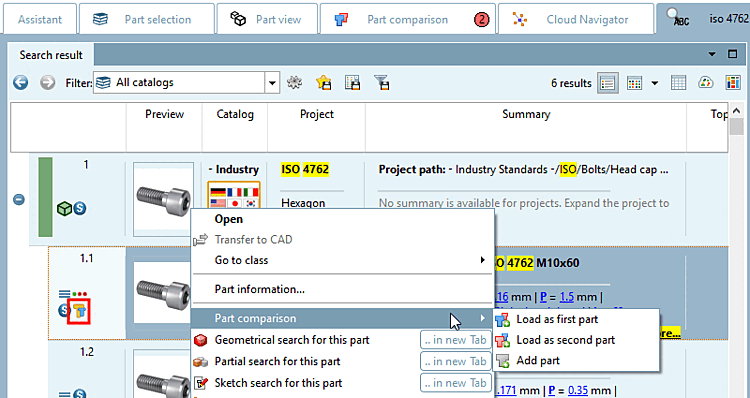Switch to detail list view icon
750x398 pixels.
pyautogui.click(x=607, y=83)
